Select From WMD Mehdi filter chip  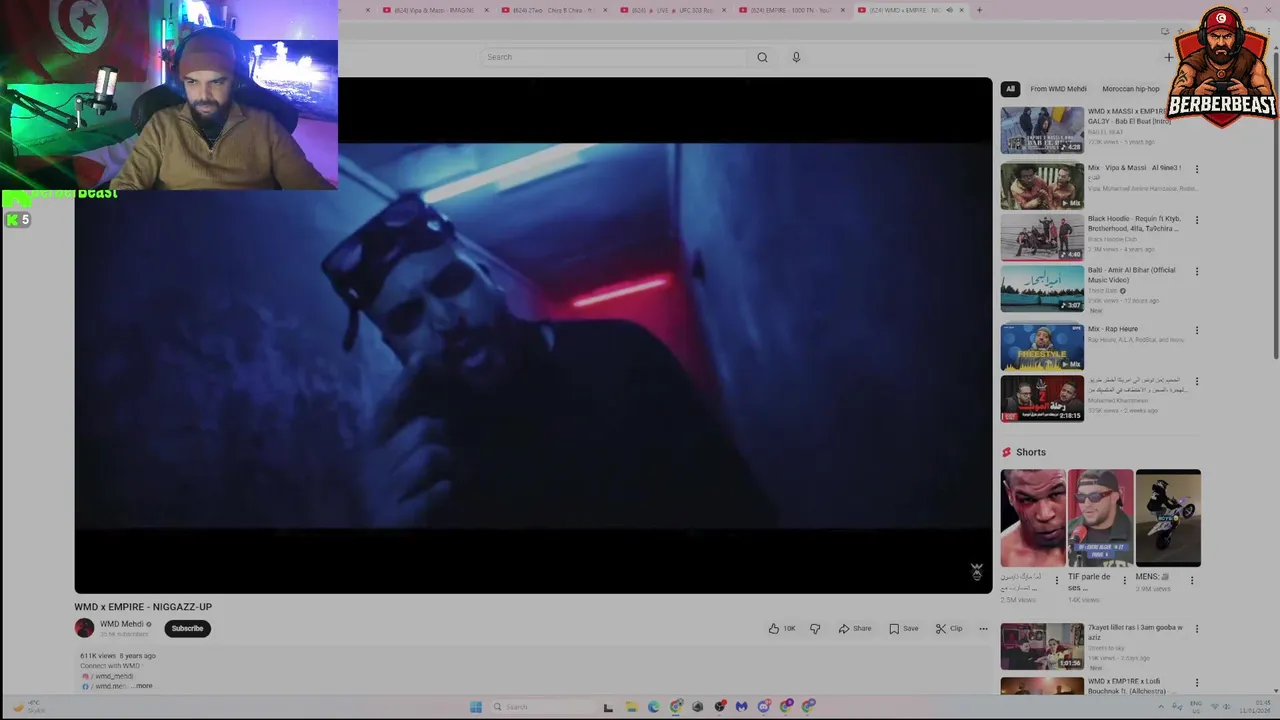point(1058,89)
